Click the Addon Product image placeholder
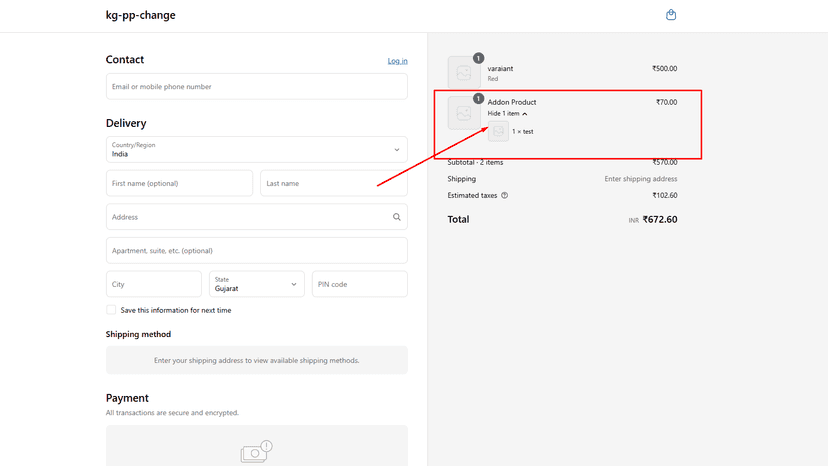This screenshot has width=828, height=466. click(464, 113)
